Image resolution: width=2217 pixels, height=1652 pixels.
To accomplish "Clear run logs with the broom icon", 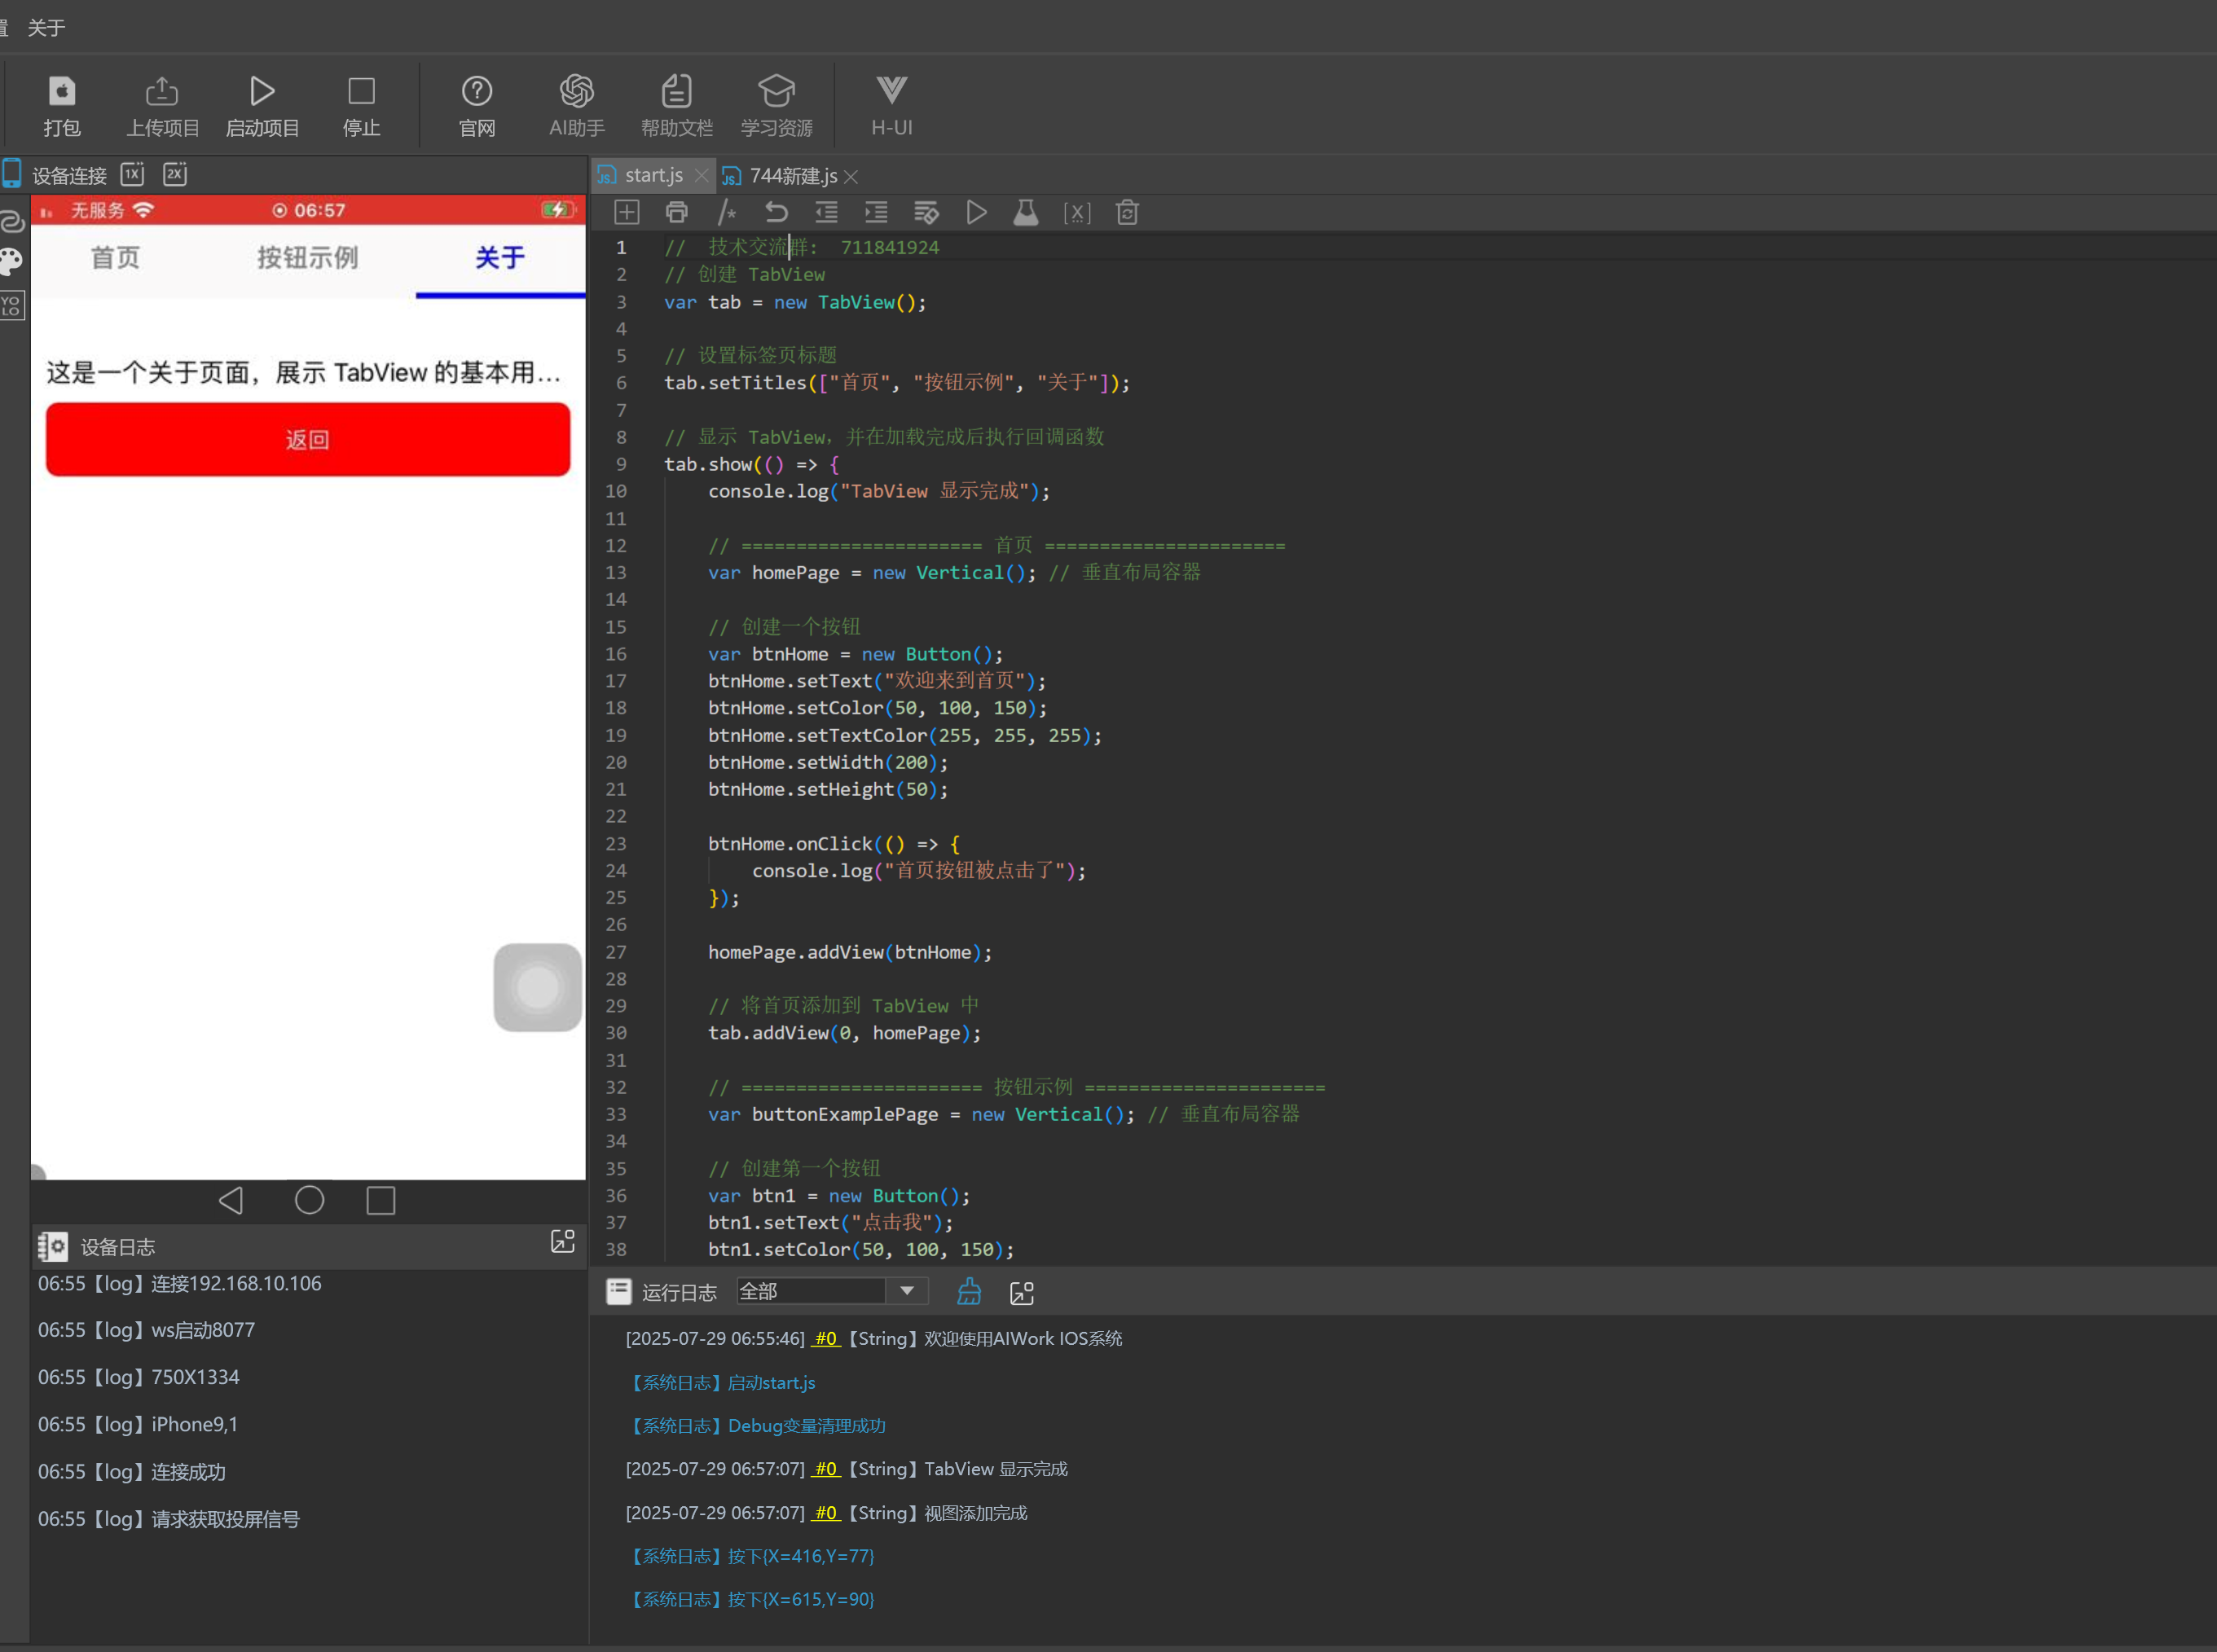I will coord(969,1292).
